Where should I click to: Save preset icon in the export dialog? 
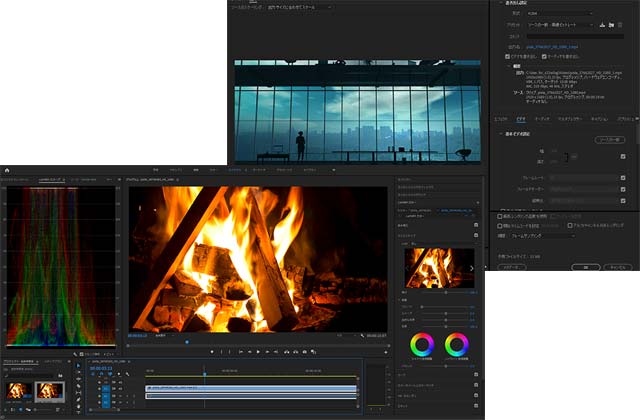[x=602, y=25]
